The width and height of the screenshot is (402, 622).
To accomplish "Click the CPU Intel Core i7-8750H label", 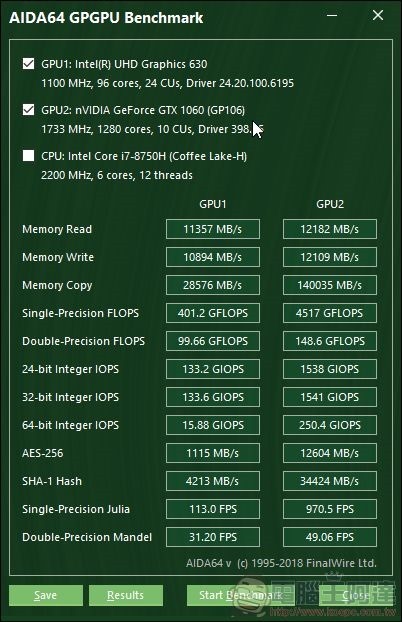I will tap(144, 156).
